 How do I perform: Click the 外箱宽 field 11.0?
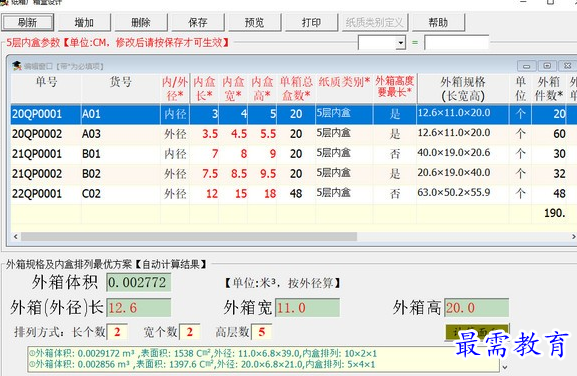point(308,308)
